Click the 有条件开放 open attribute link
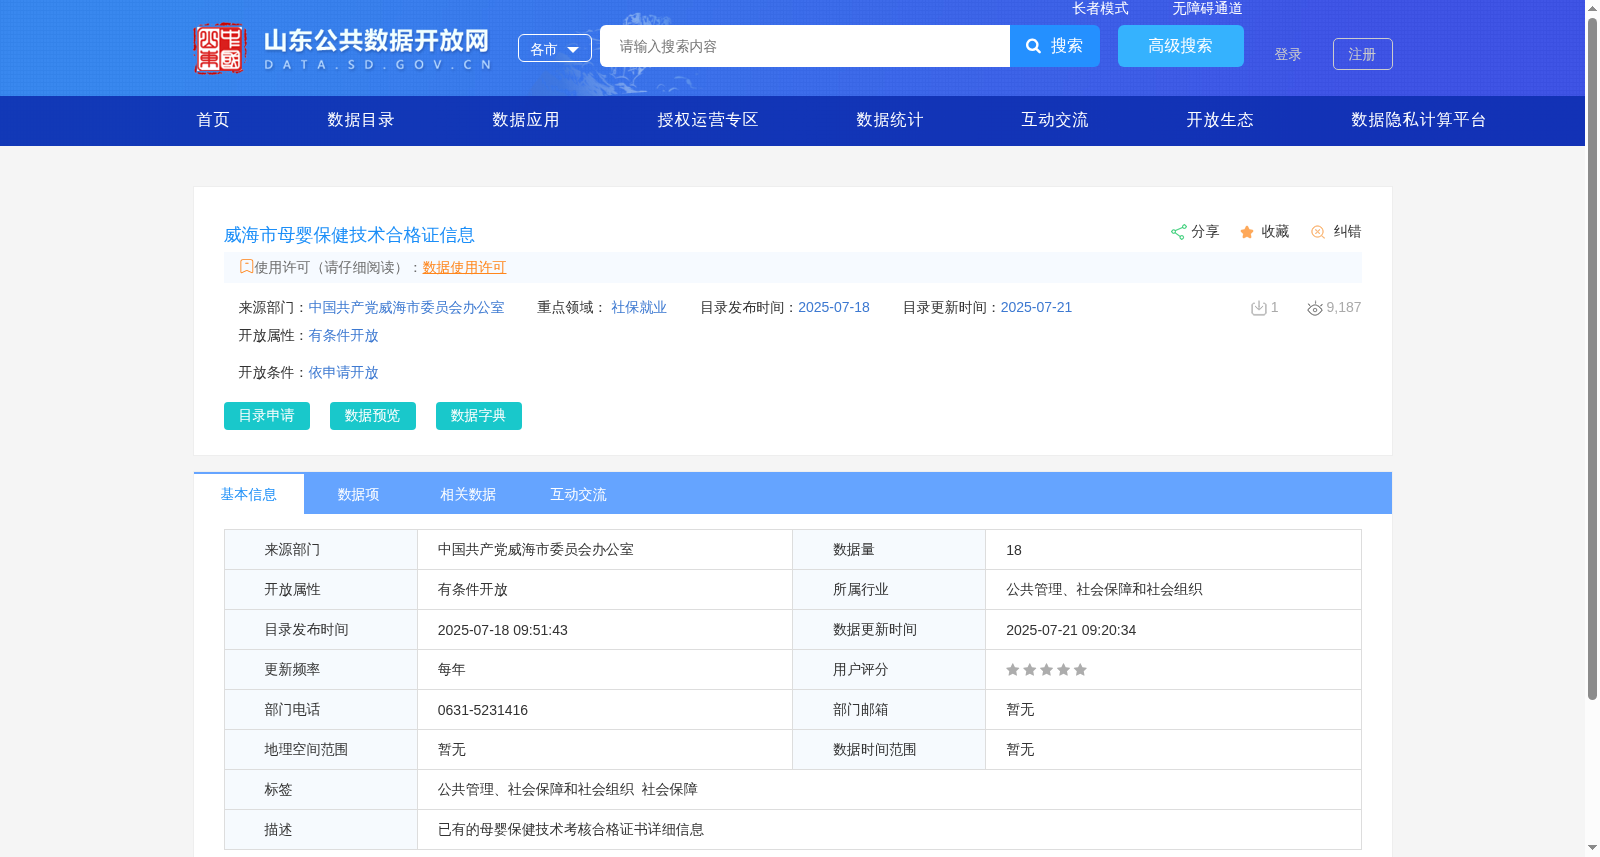Screen dimensions: 1600x857 (343, 335)
